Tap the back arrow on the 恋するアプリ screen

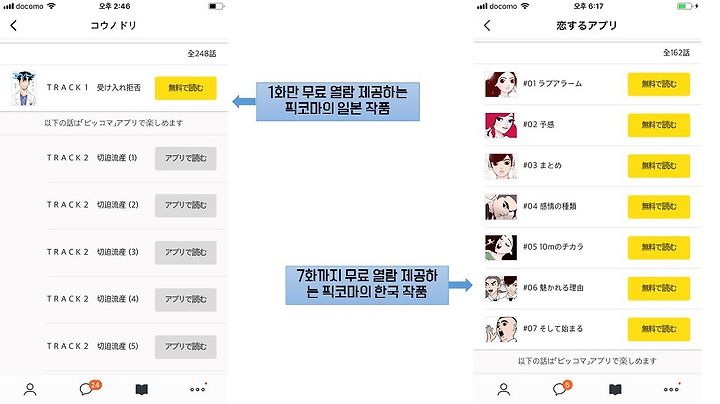click(x=487, y=26)
